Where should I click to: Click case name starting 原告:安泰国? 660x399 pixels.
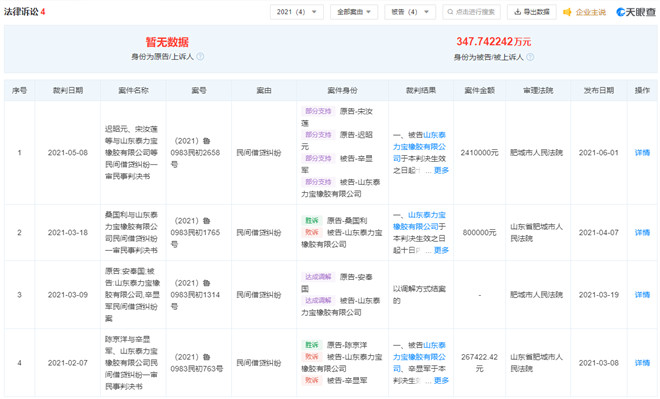[132, 295]
